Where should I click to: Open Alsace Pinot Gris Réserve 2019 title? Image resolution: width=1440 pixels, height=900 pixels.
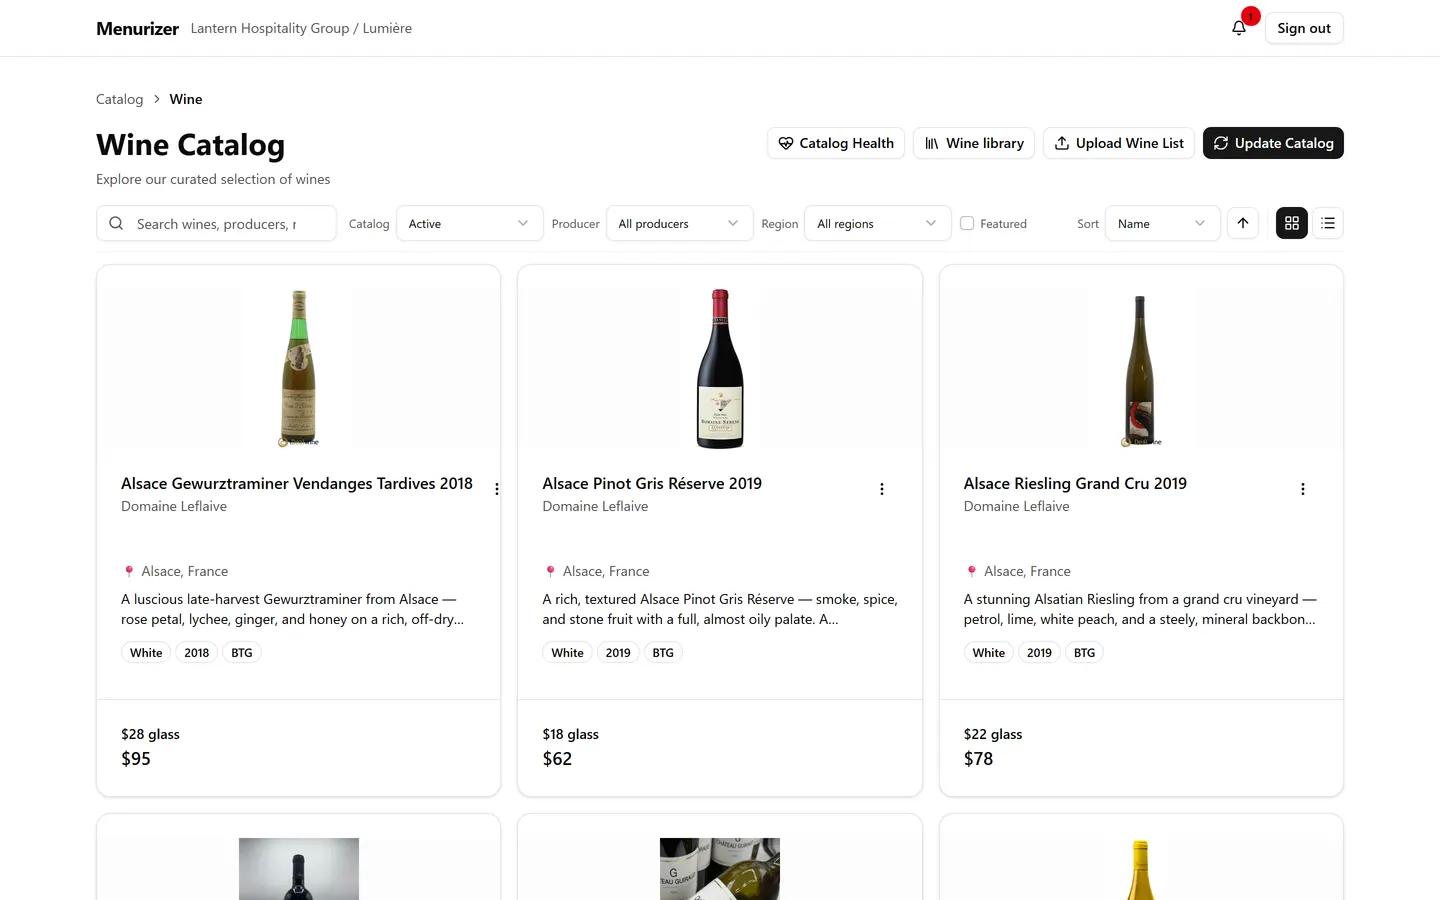point(652,483)
